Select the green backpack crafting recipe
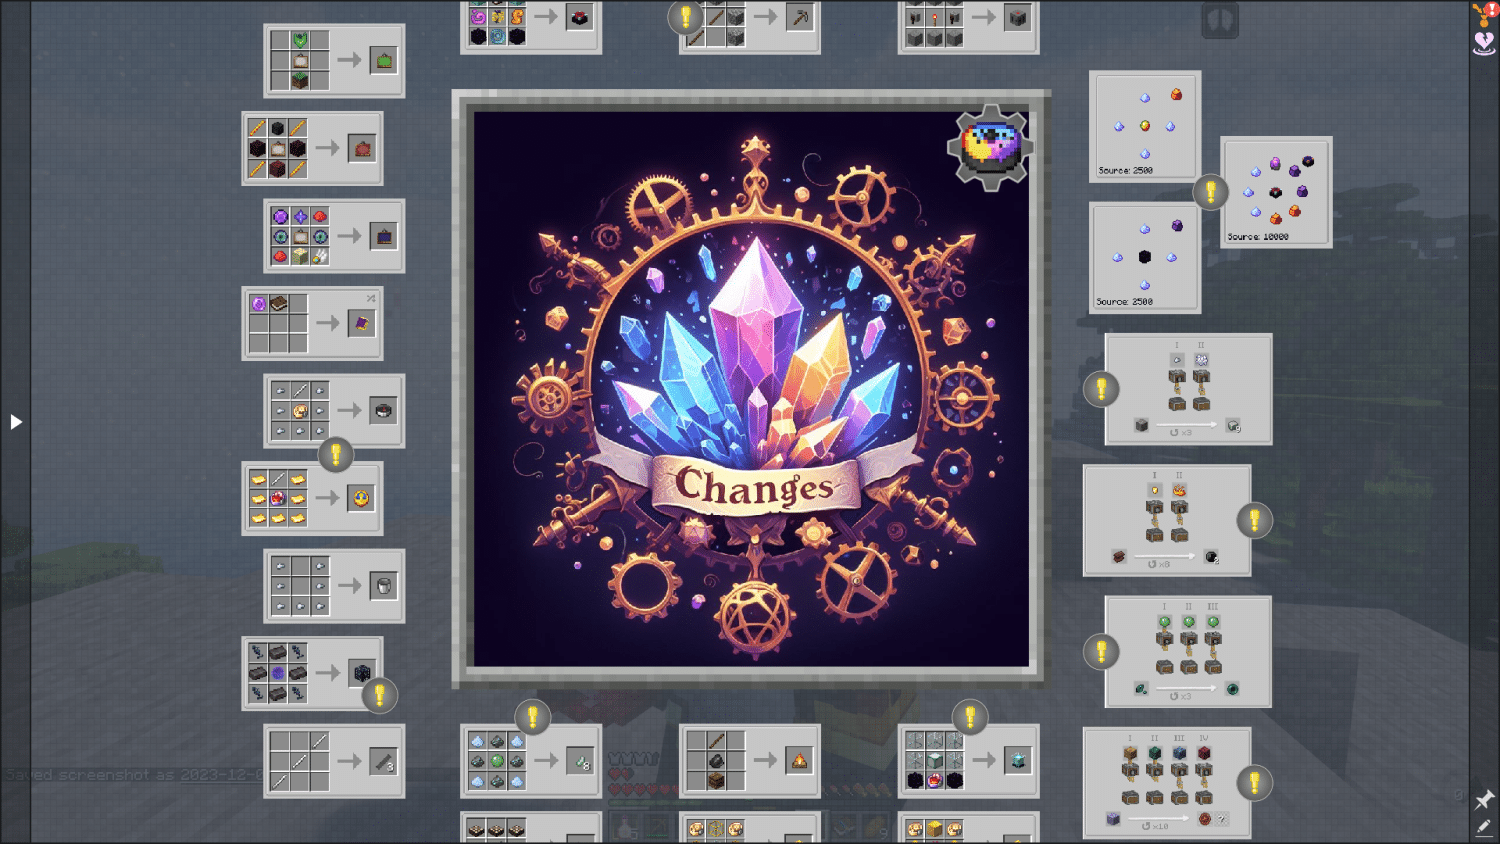1500x844 pixels. pos(334,61)
